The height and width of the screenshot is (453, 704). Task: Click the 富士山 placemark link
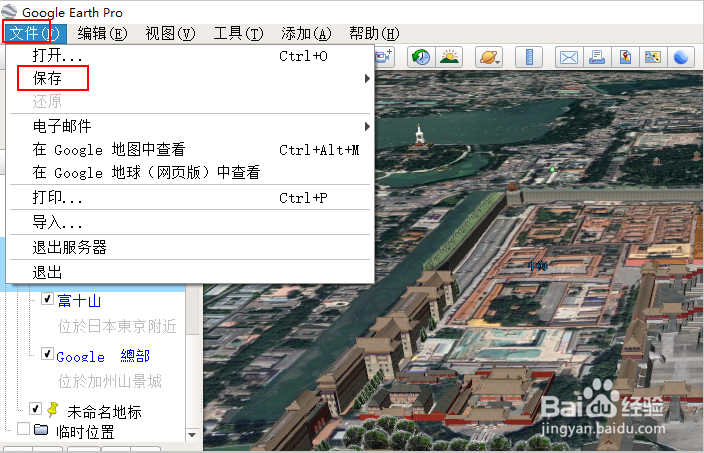pyautogui.click(x=79, y=300)
